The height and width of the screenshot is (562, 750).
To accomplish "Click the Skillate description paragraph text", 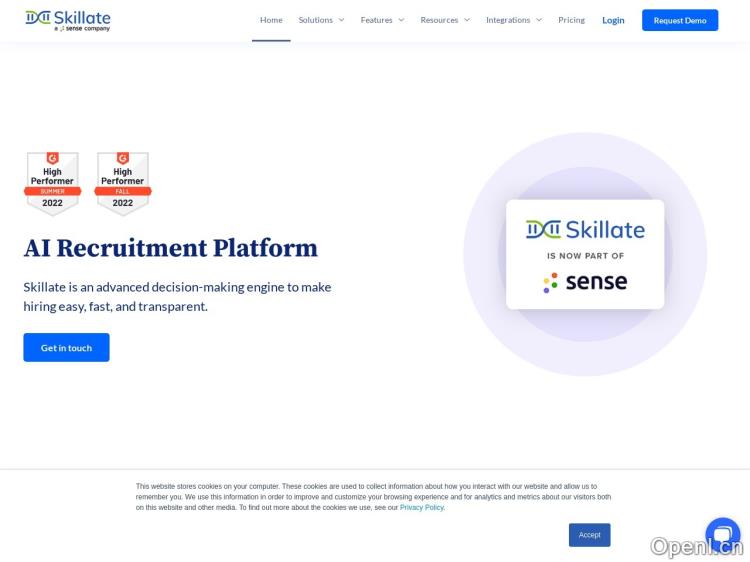I will pos(177,296).
